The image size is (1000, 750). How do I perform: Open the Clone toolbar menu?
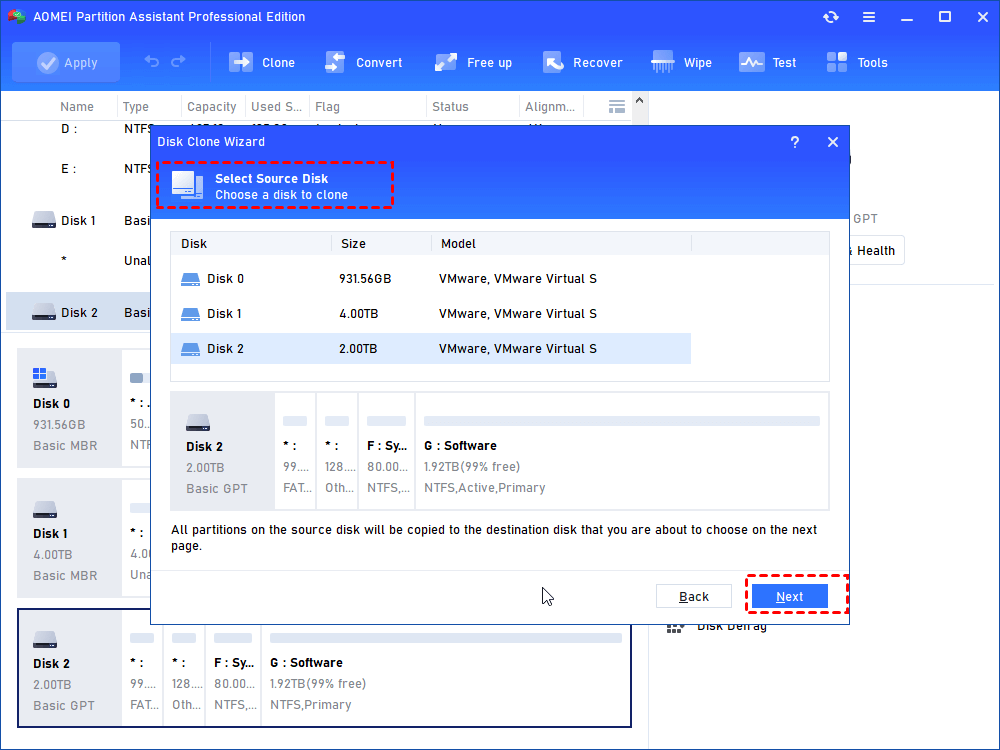tap(261, 62)
